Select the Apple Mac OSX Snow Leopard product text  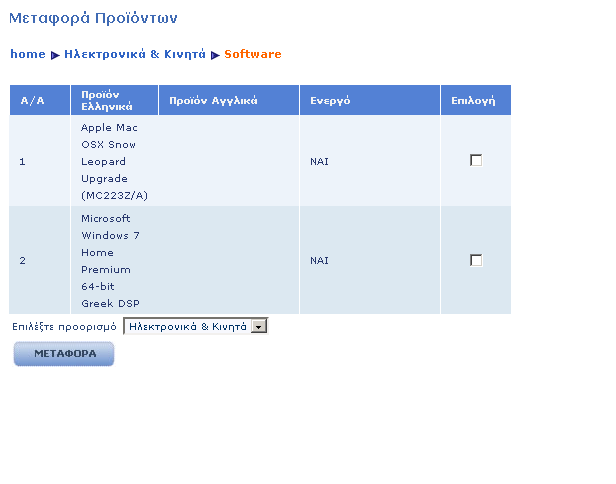pos(114,161)
